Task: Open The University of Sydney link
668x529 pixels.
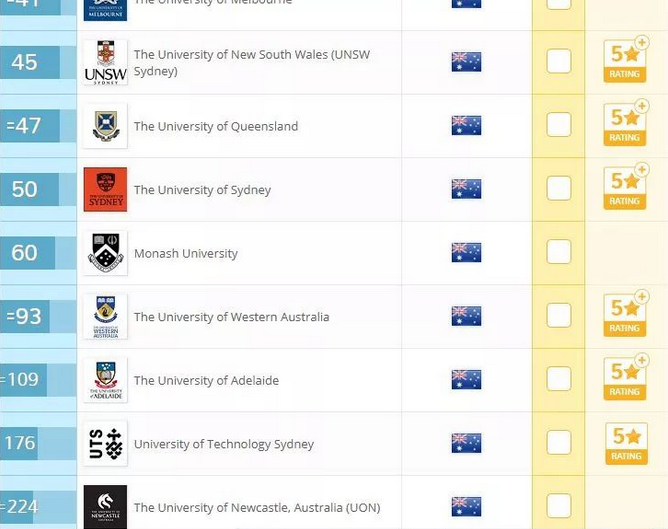Action: click(202, 190)
